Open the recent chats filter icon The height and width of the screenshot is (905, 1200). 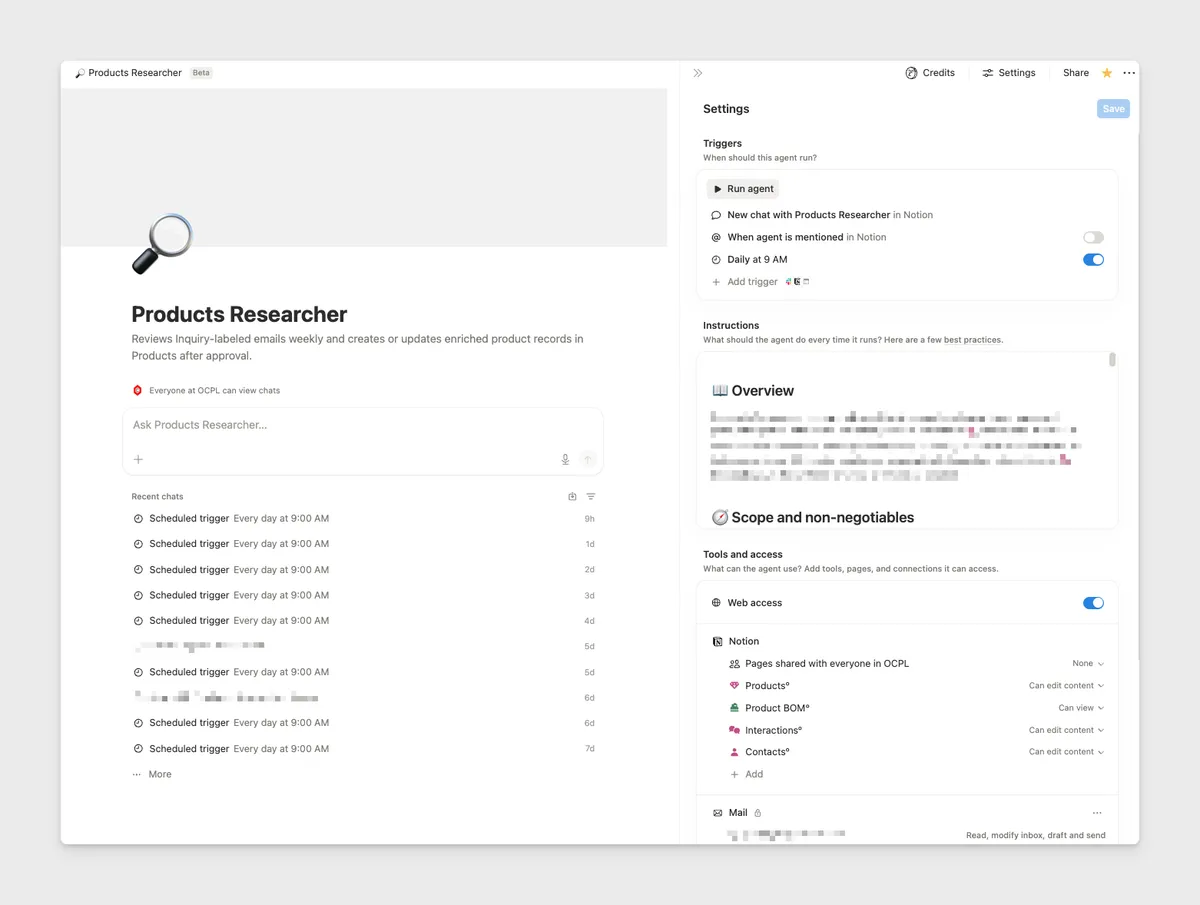pyautogui.click(x=591, y=497)
